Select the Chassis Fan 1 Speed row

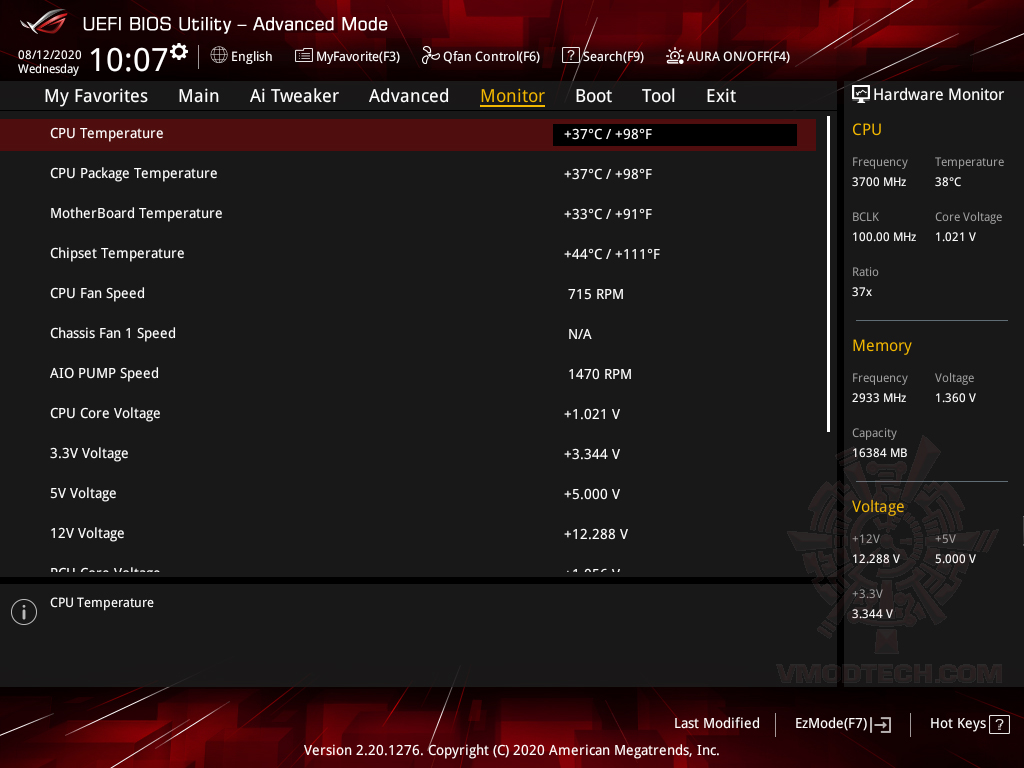point(408,334)
